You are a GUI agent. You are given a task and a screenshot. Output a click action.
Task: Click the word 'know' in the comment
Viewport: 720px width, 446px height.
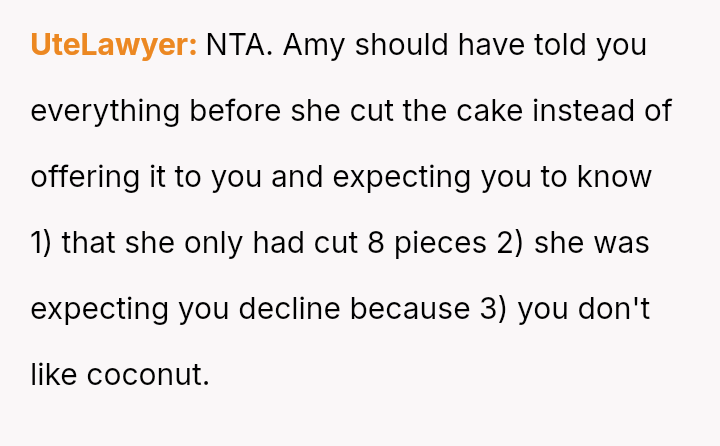[614, 177]
